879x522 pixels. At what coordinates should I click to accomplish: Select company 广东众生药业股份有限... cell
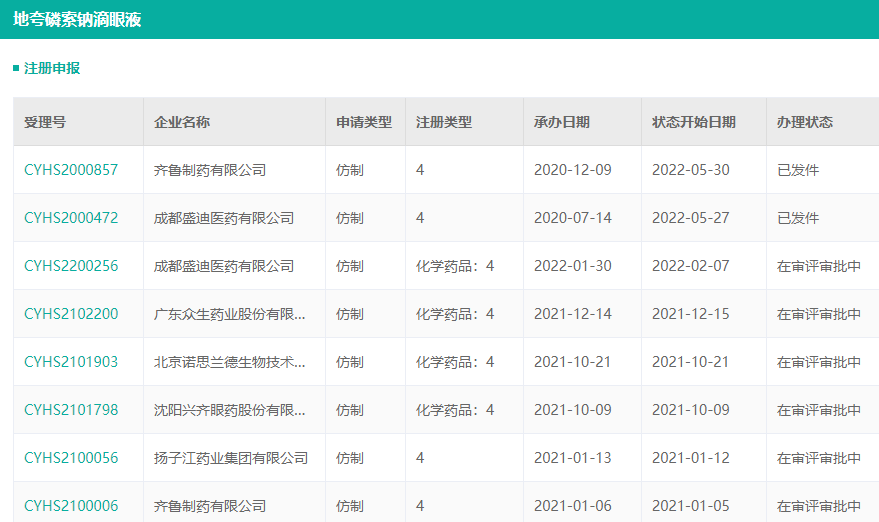tap(229, 314)
